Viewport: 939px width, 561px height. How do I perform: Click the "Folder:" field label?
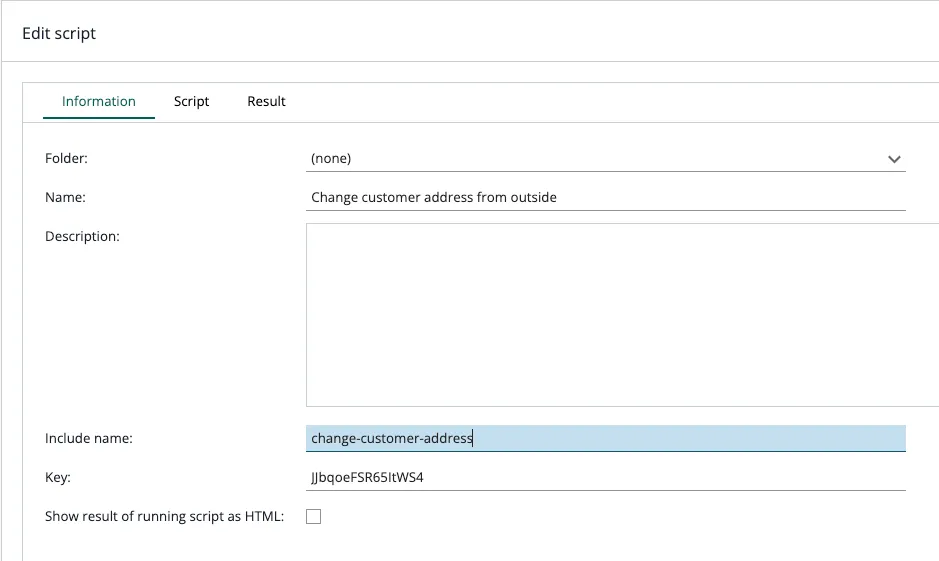67,158
